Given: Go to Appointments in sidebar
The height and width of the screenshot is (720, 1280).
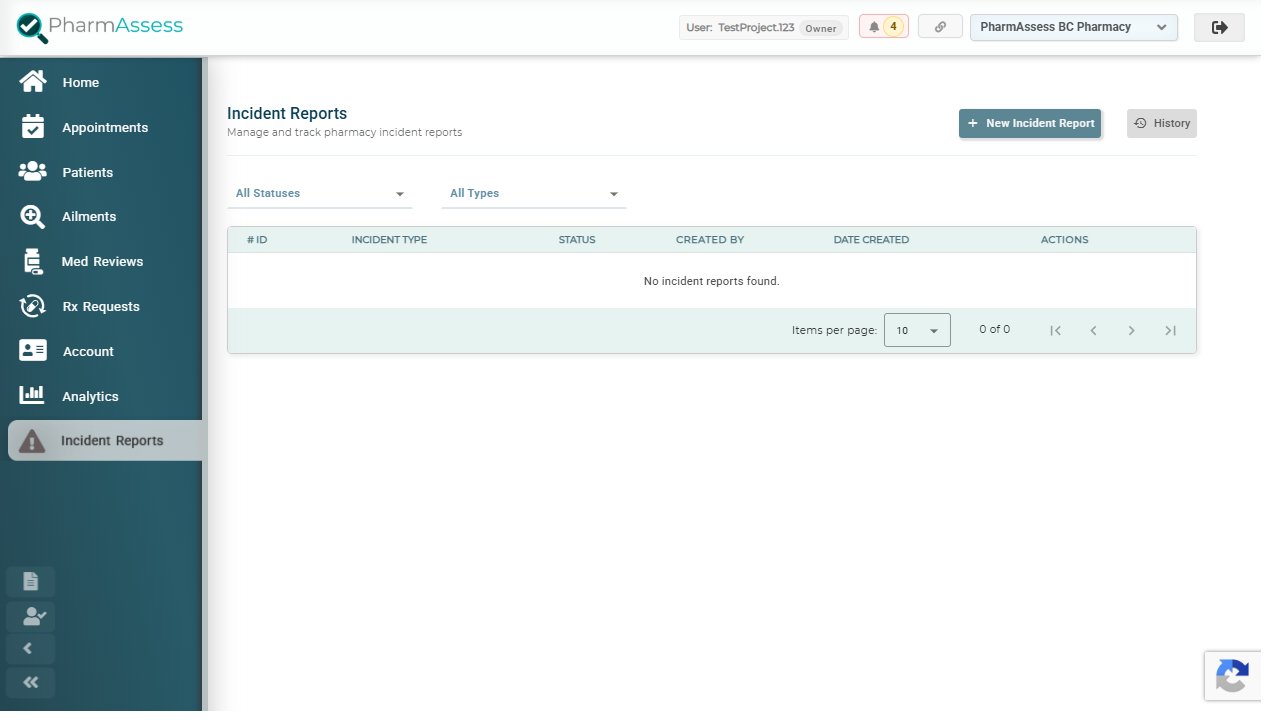Looking at the screenshot, I should point(104,127).
